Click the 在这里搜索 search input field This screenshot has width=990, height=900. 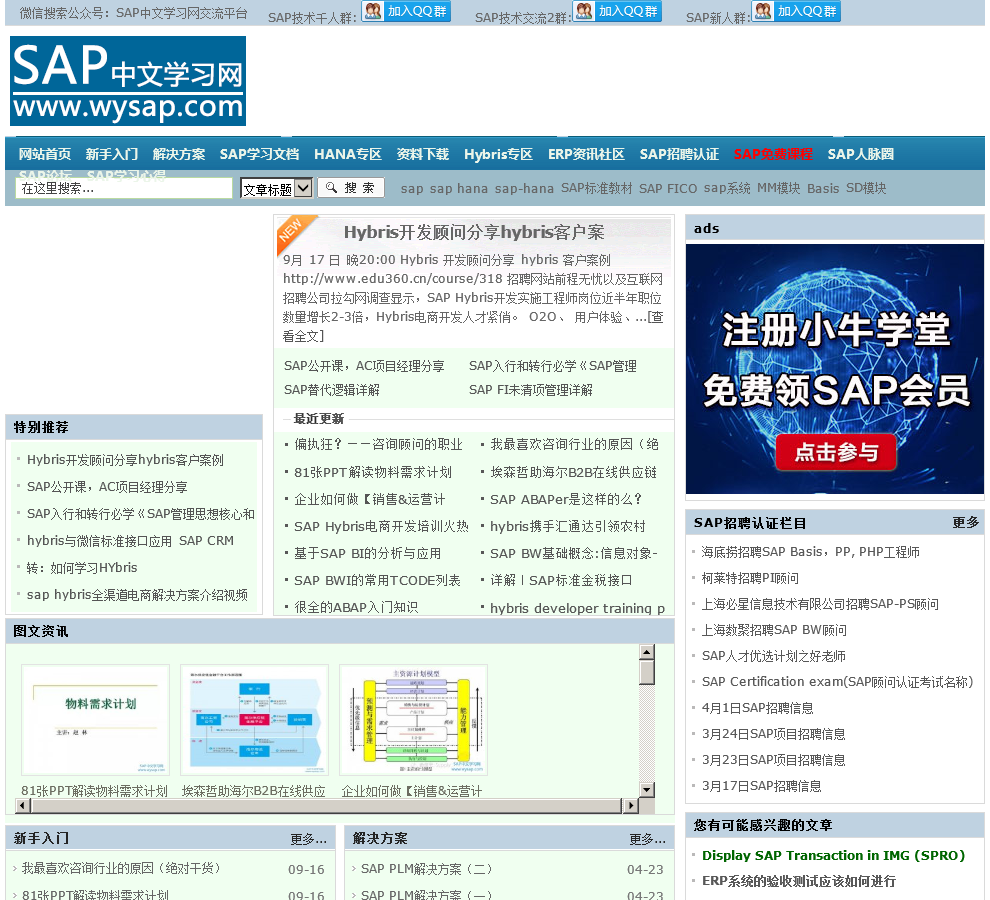(124, 188)
